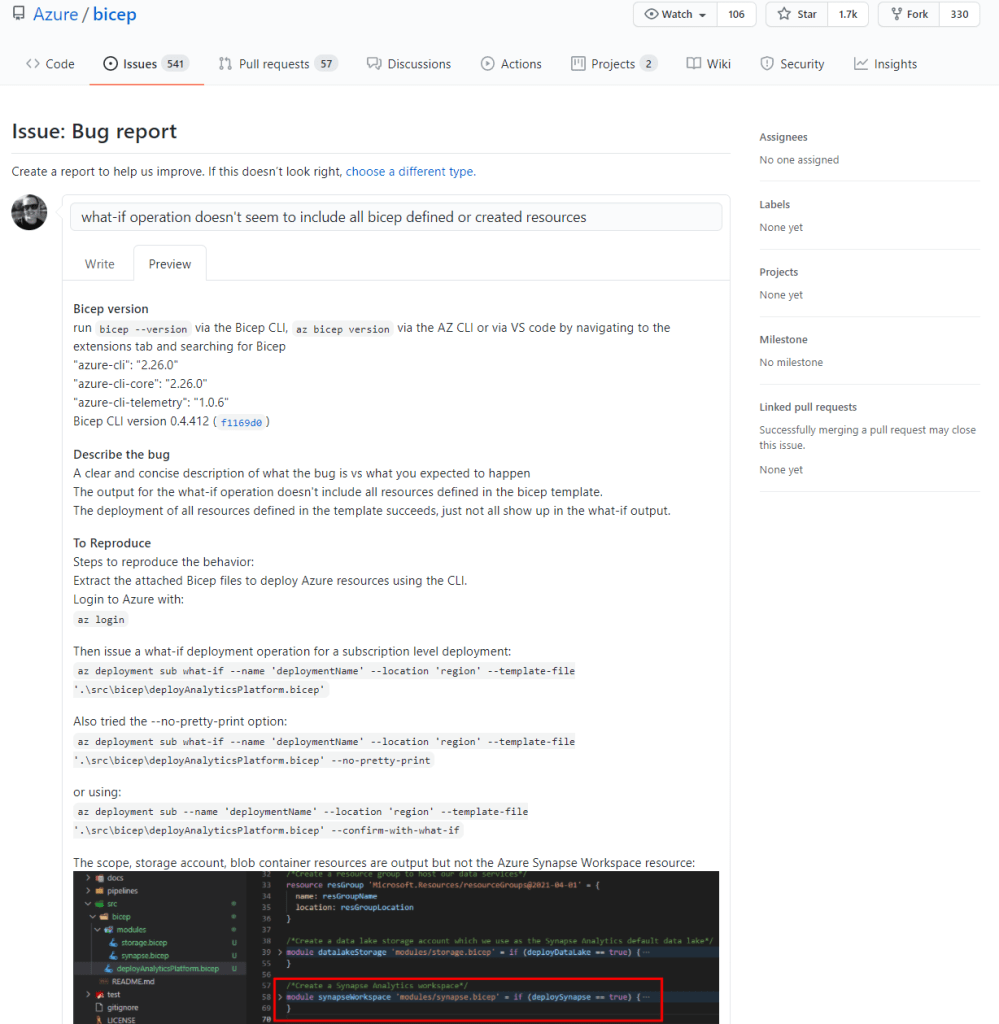The width and height of the screenshot is (999, 1024).
Task: Star the repository via the star icon
Action: pyautogui.click(x=786, y=15)
